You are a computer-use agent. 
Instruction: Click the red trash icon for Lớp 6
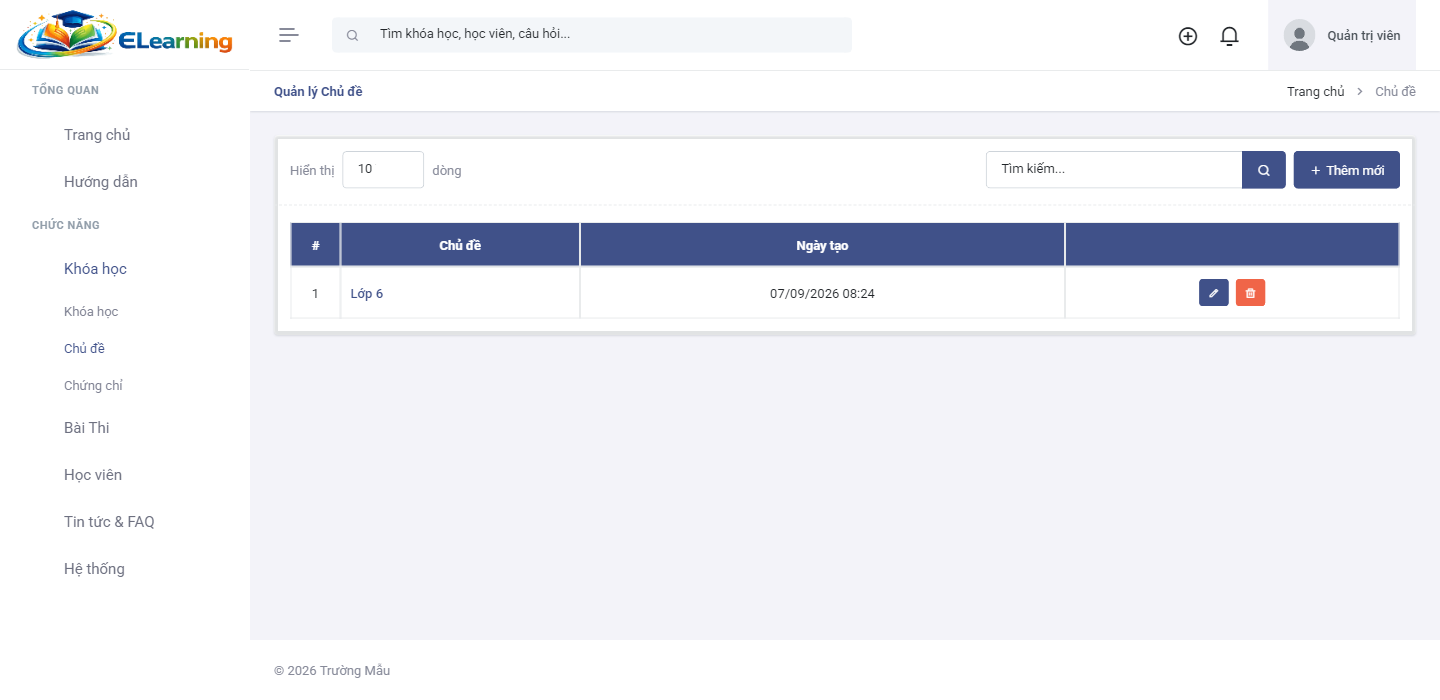pos(1250,293)
